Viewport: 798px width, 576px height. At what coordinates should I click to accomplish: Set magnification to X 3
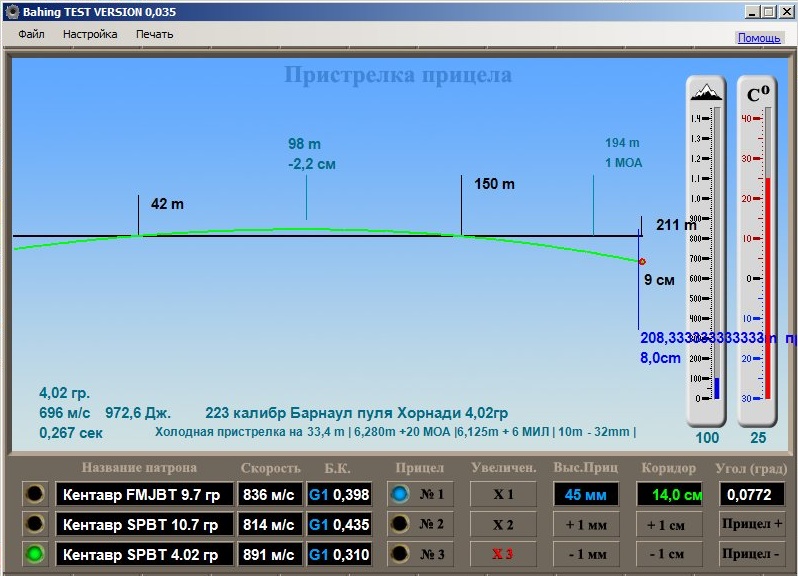coord(503,554)
